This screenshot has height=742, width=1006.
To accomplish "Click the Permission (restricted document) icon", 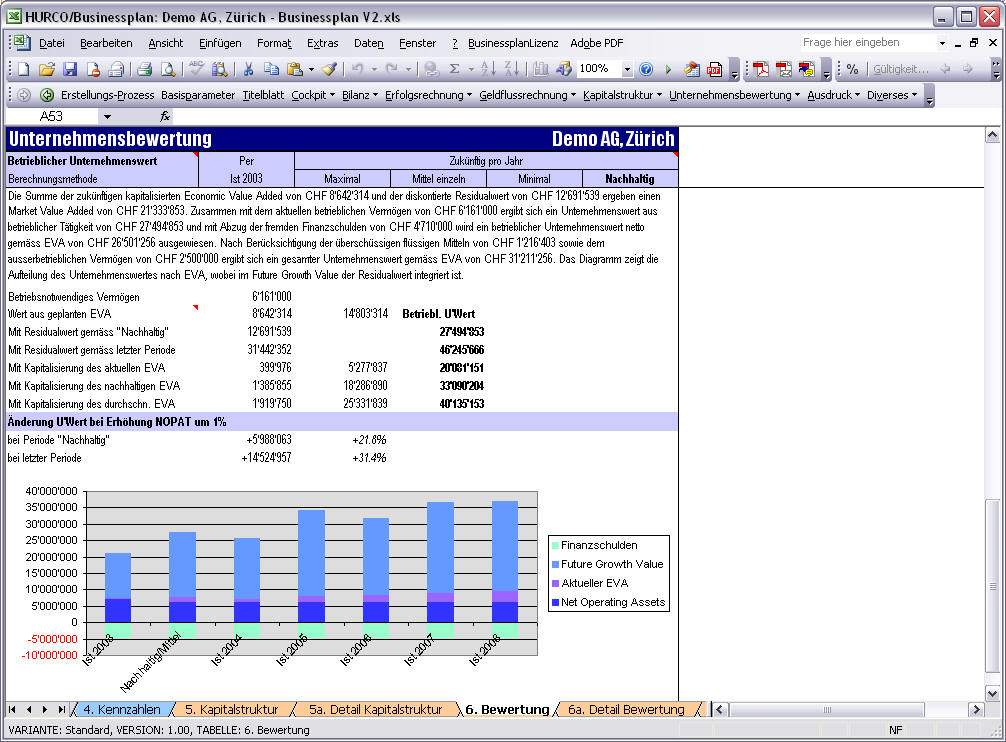I will 93,69.
